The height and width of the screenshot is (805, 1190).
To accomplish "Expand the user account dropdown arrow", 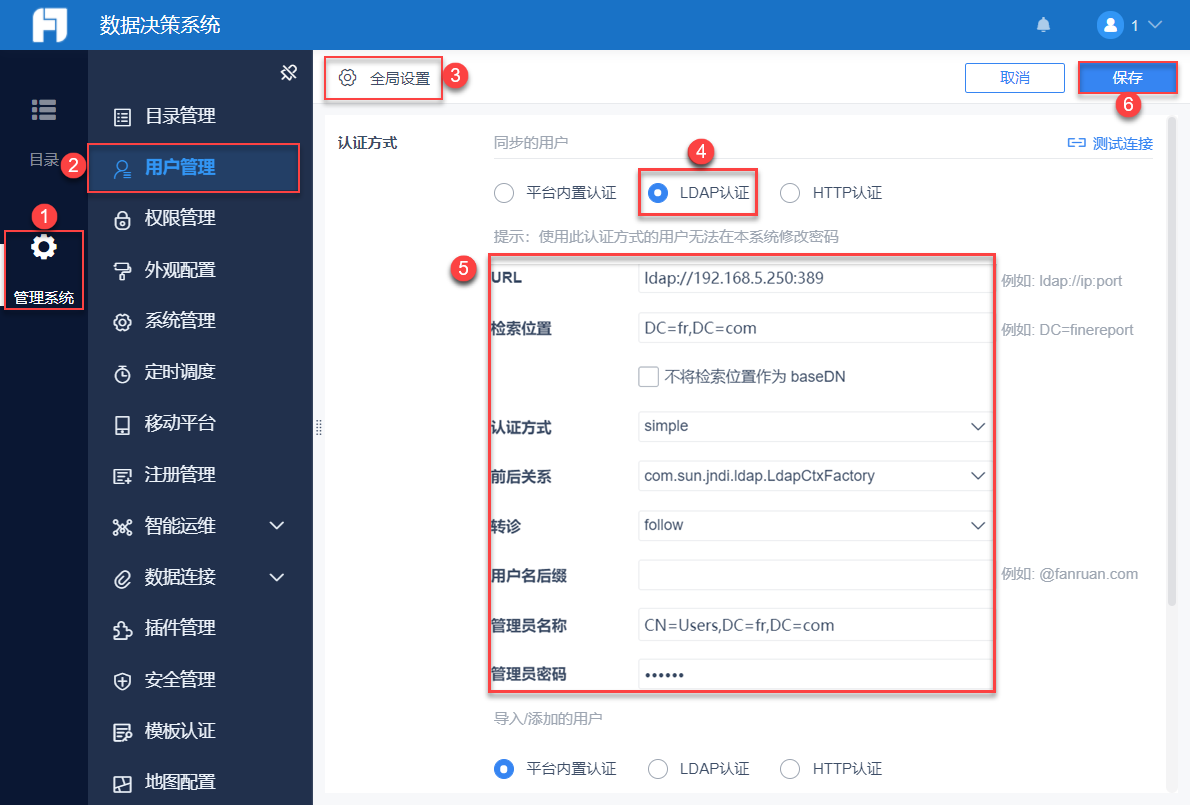I will tap(1155, 25).
